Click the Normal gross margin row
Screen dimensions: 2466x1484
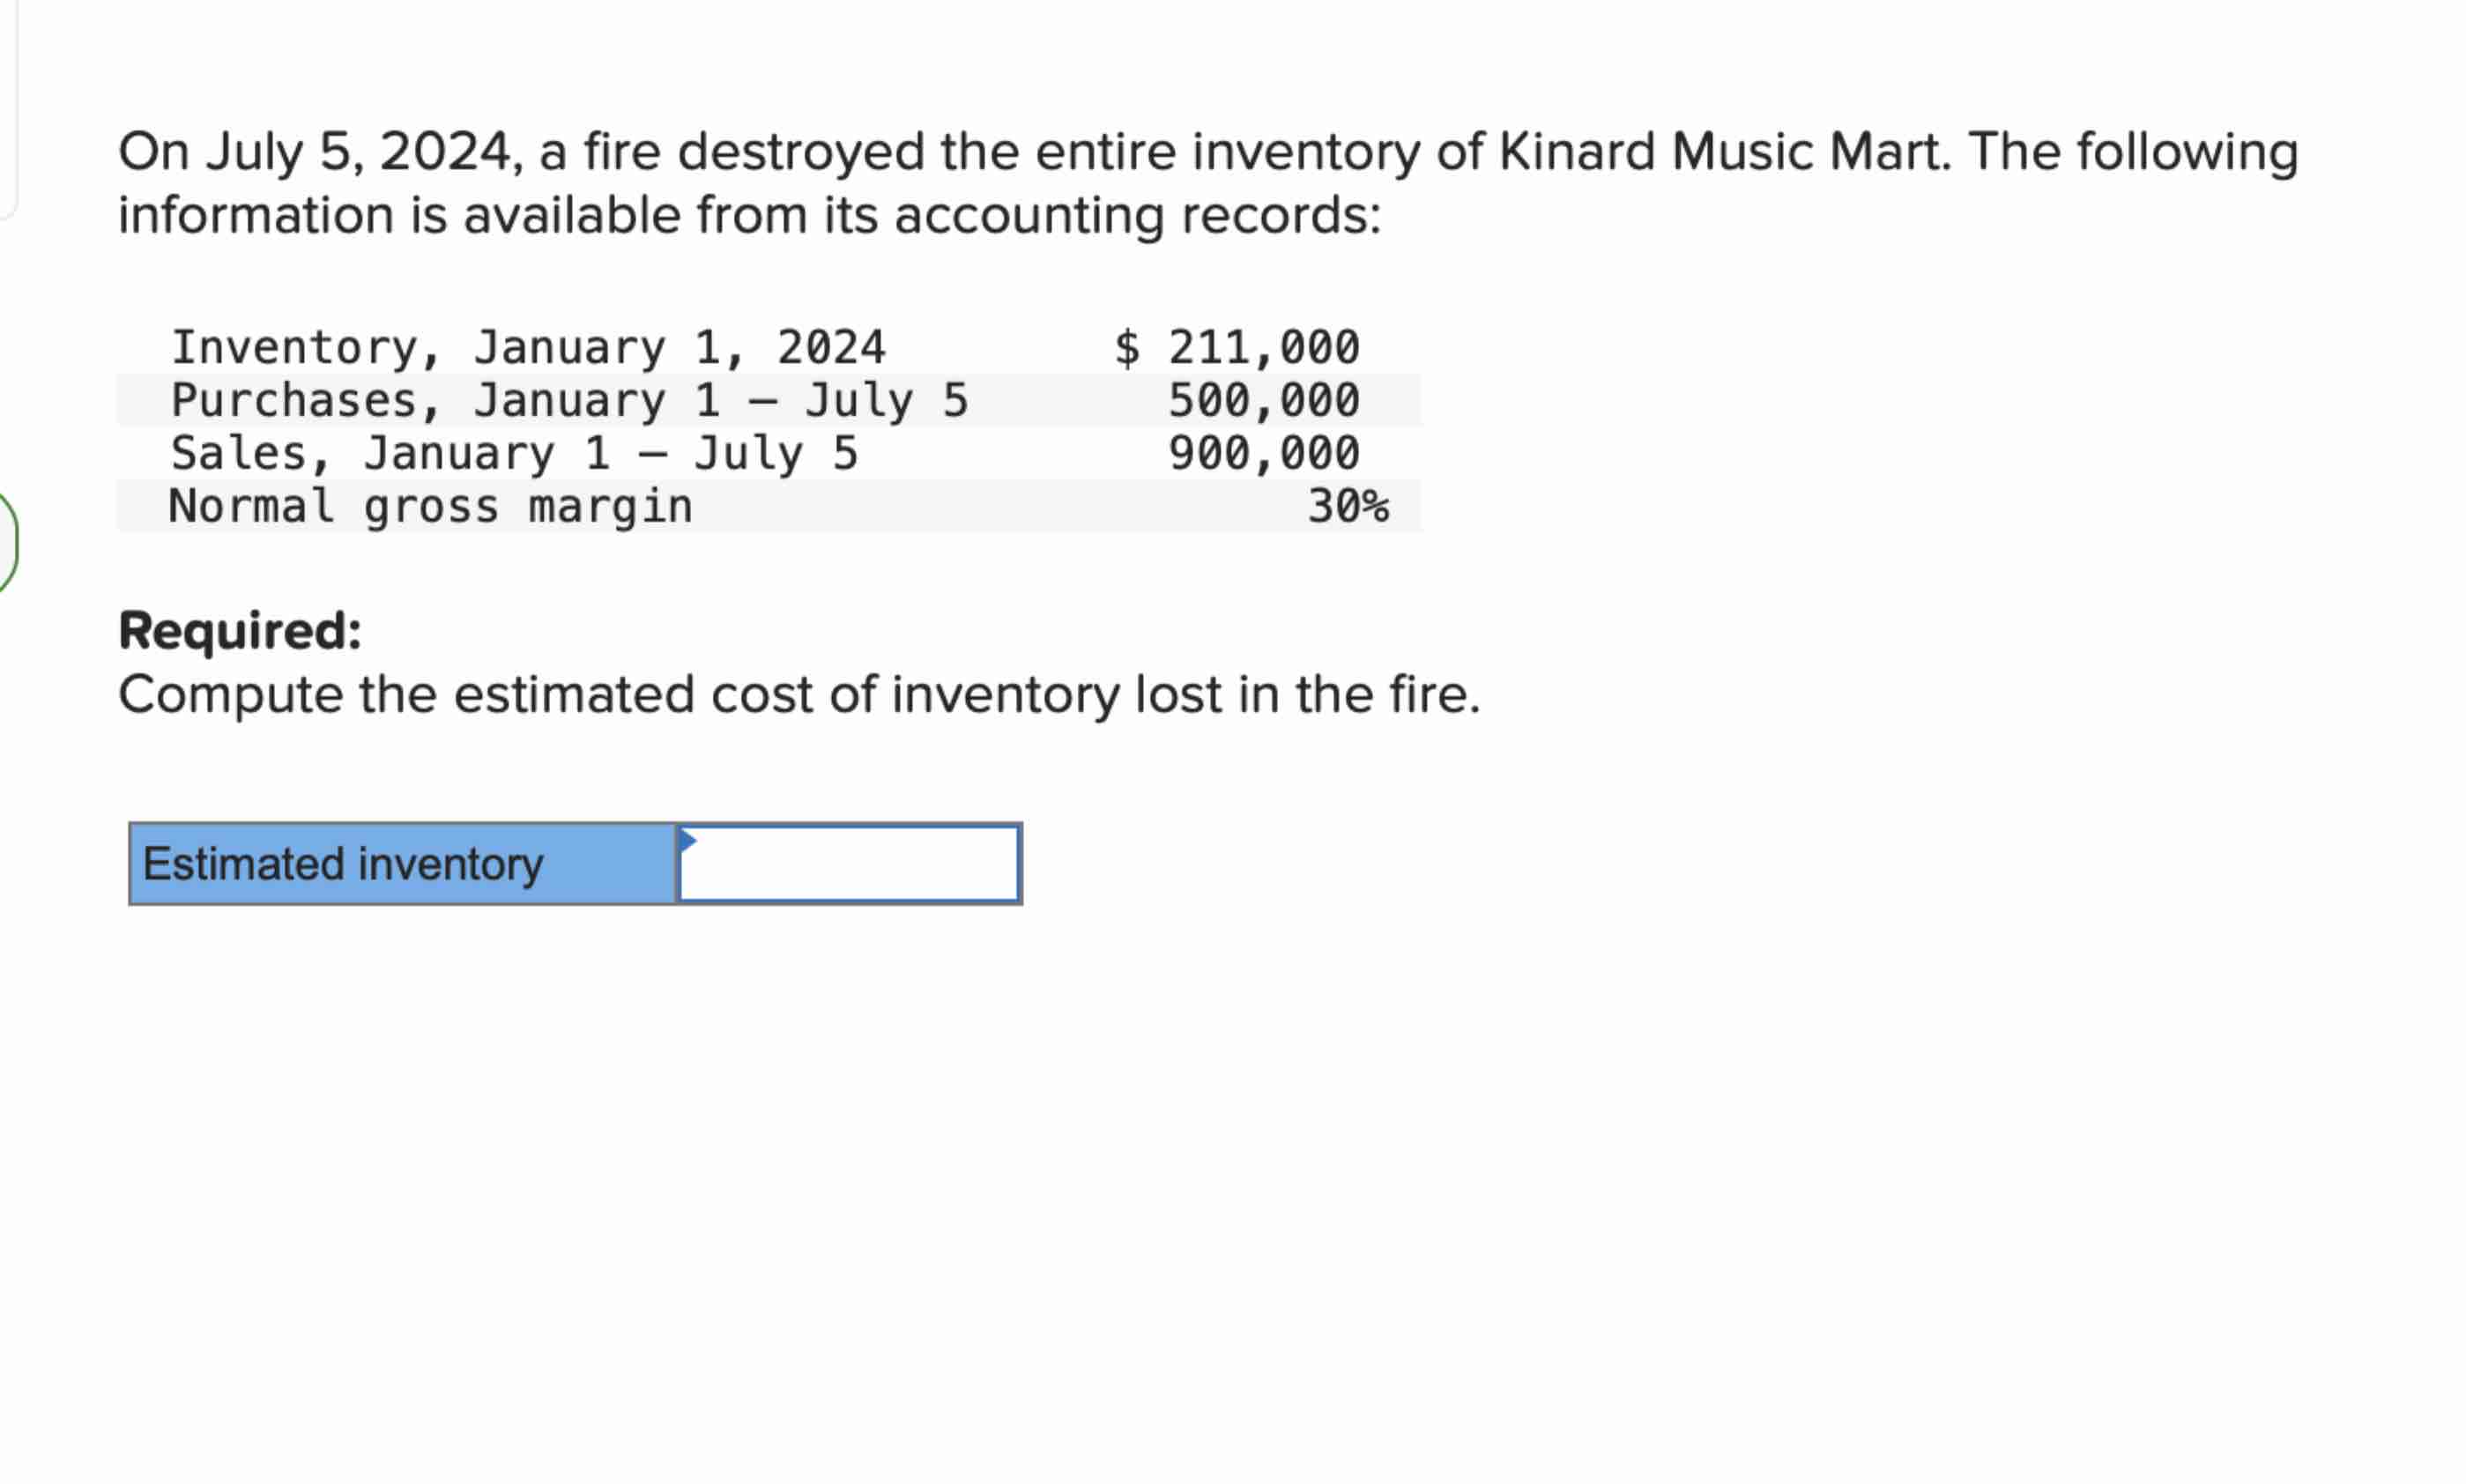point(430,507)
